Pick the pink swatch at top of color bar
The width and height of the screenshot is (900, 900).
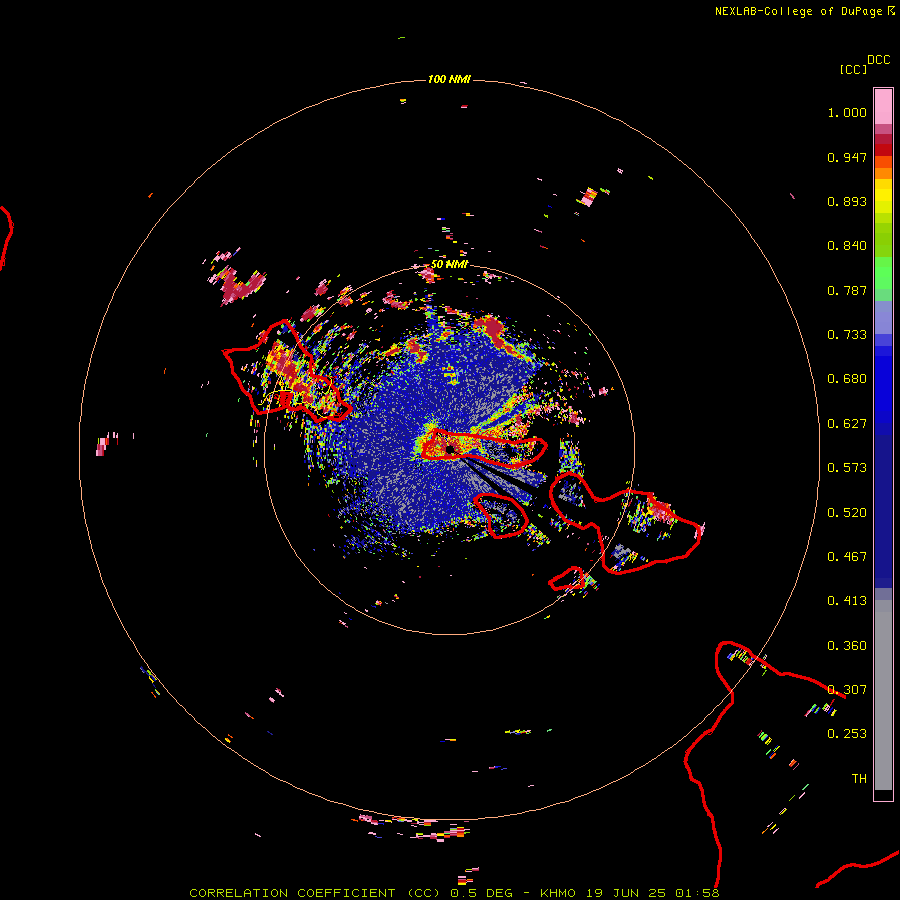coord(883,106)
